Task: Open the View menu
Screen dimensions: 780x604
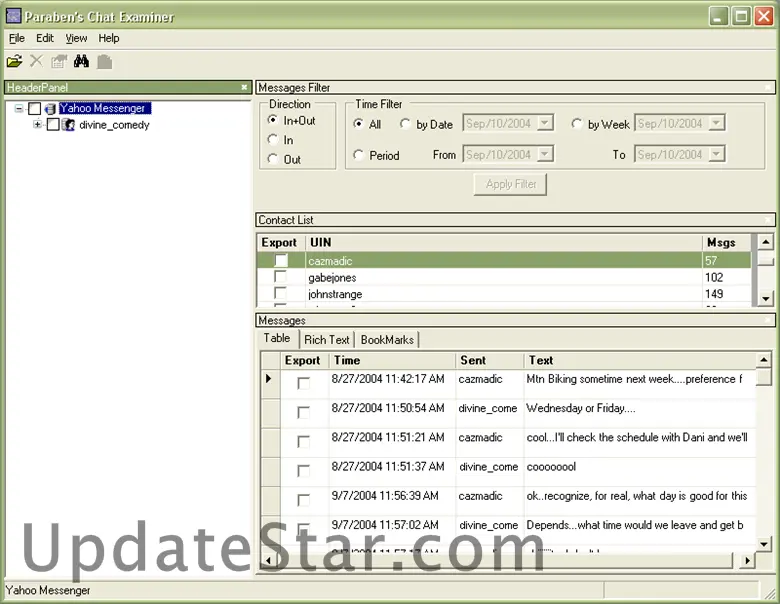Action: tap(76, 38)
